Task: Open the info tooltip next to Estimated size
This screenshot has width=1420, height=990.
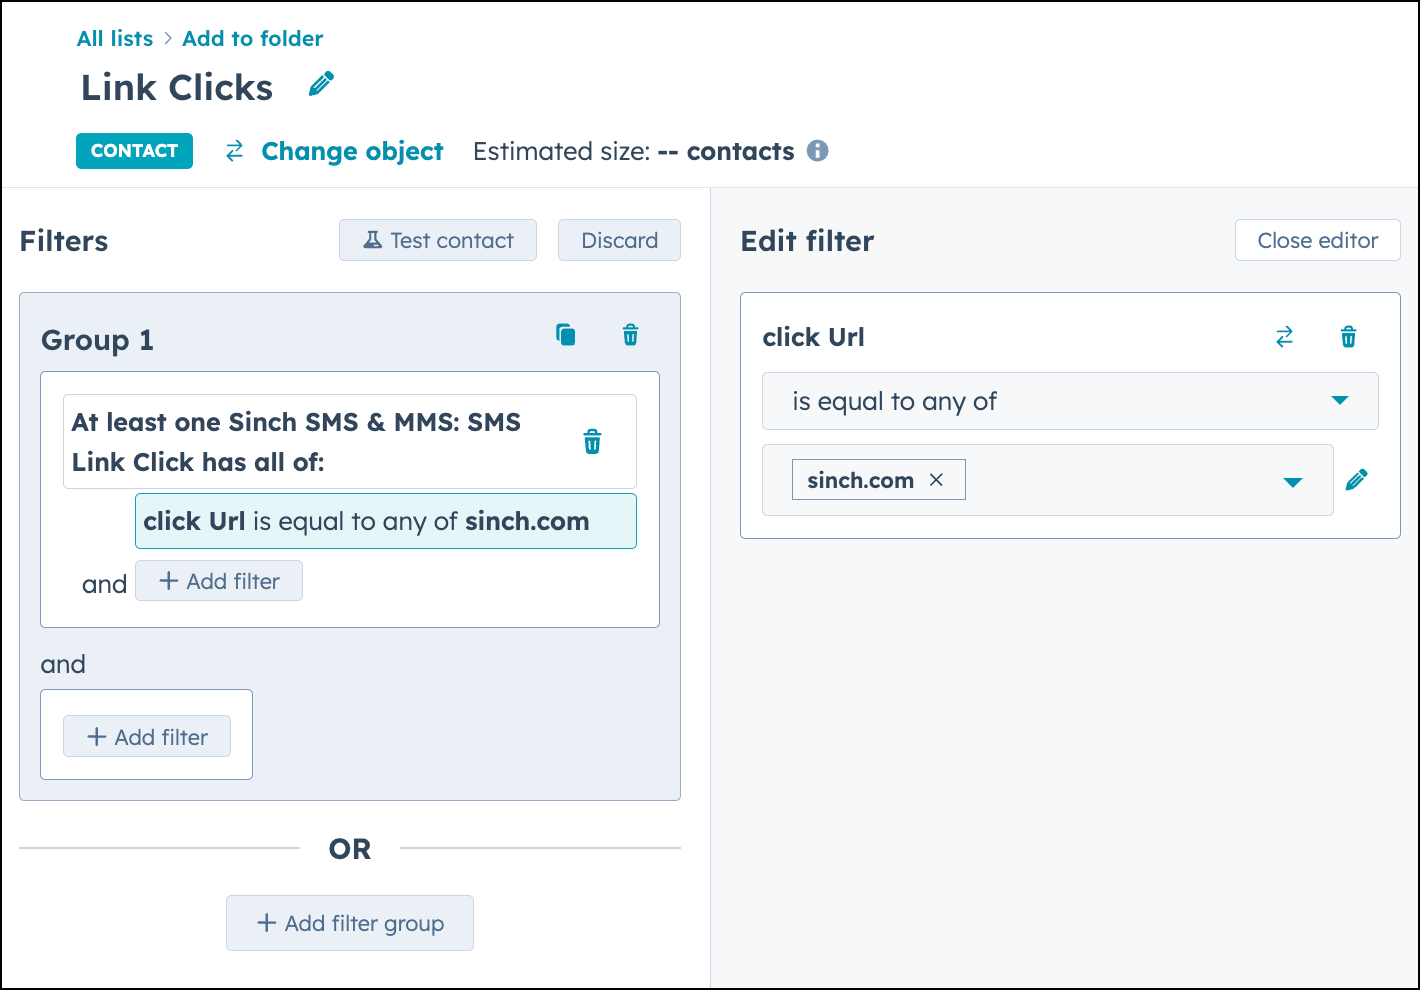Action: tap(817, 151)
